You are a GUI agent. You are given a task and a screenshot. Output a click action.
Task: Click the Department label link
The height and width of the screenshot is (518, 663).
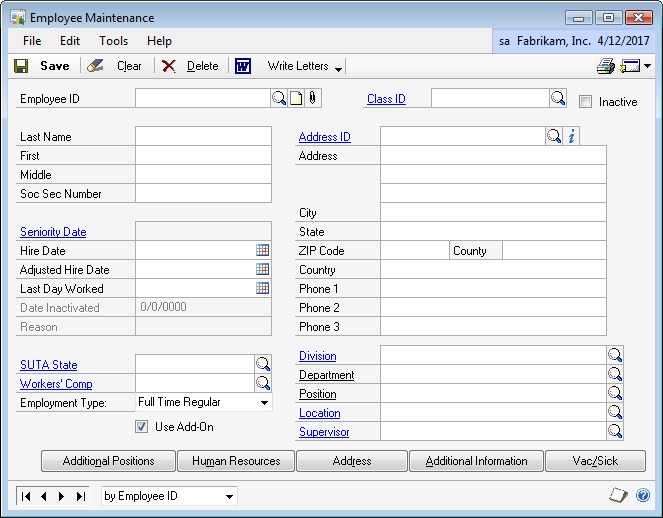coord(326,375)
